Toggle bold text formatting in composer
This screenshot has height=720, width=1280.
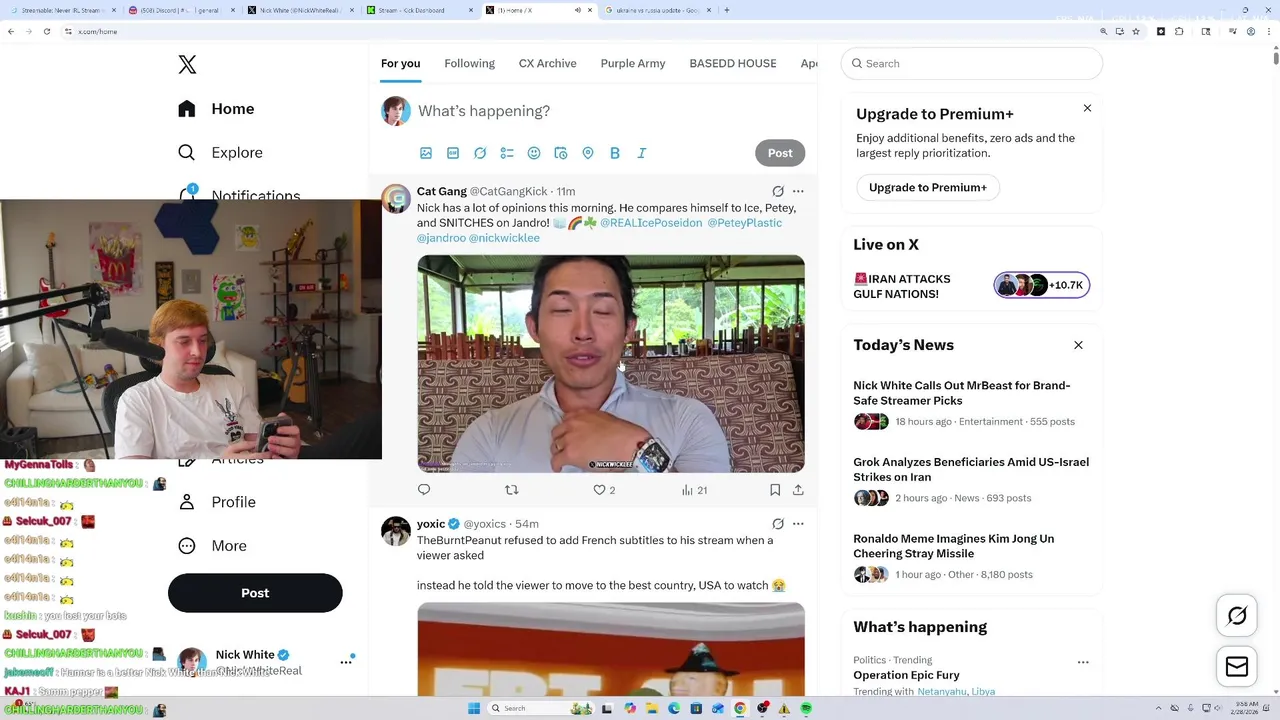click(x=615, y=153)
